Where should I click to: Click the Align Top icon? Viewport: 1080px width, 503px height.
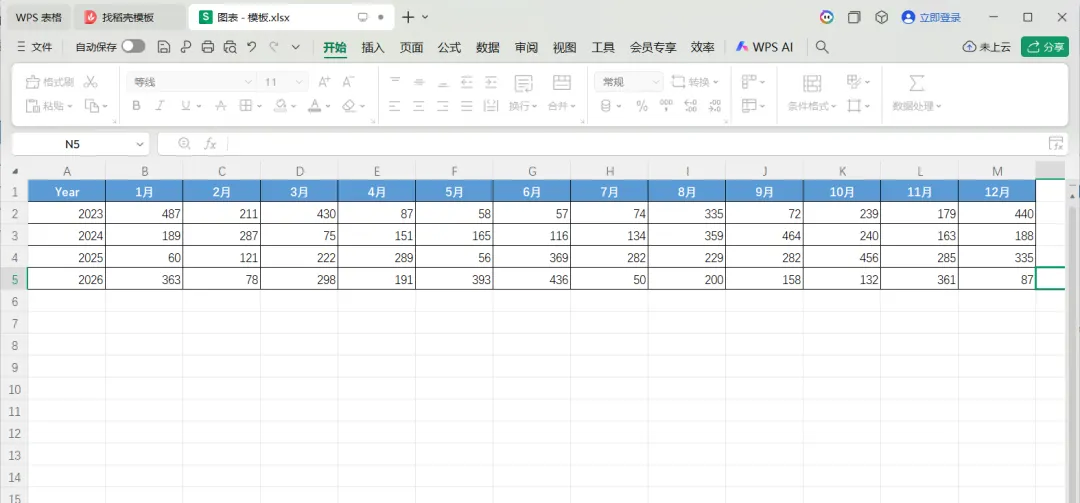point(395,82)
